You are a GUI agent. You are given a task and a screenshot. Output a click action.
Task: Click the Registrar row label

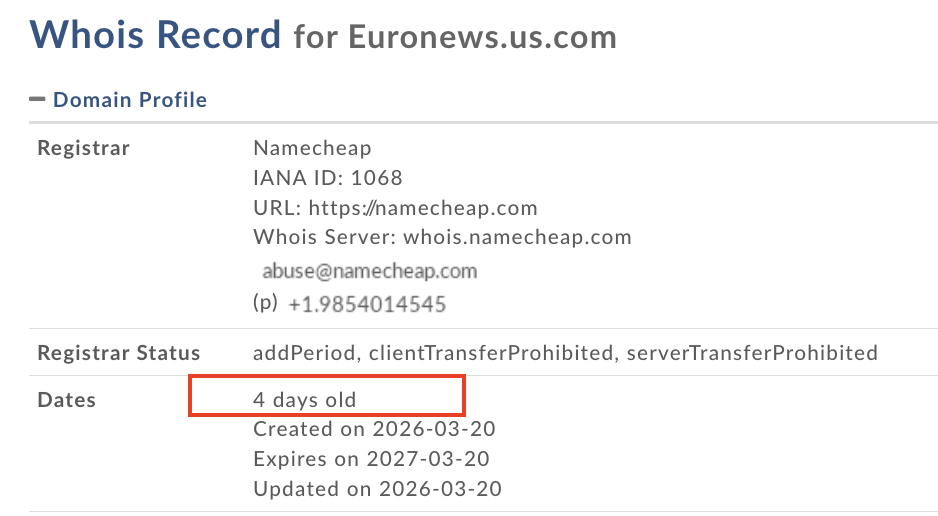point(83,149)
